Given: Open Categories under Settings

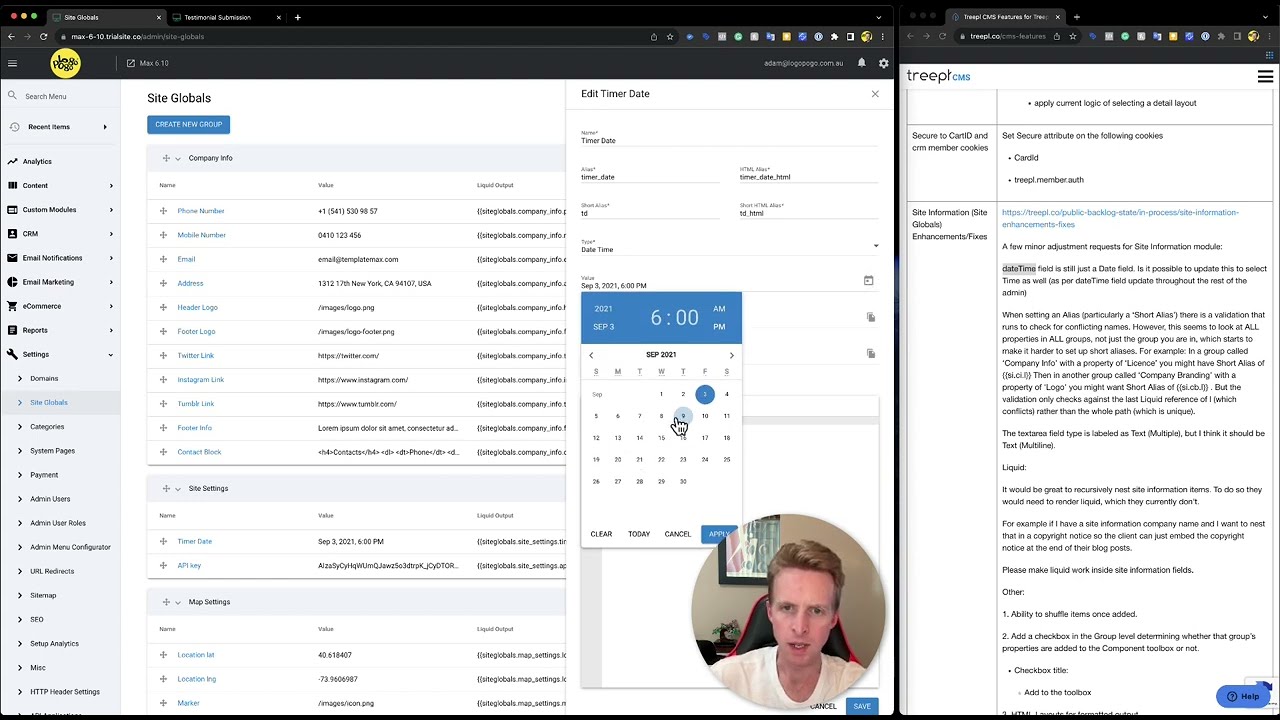Looking at the screenshot, I should click(47, 426).
